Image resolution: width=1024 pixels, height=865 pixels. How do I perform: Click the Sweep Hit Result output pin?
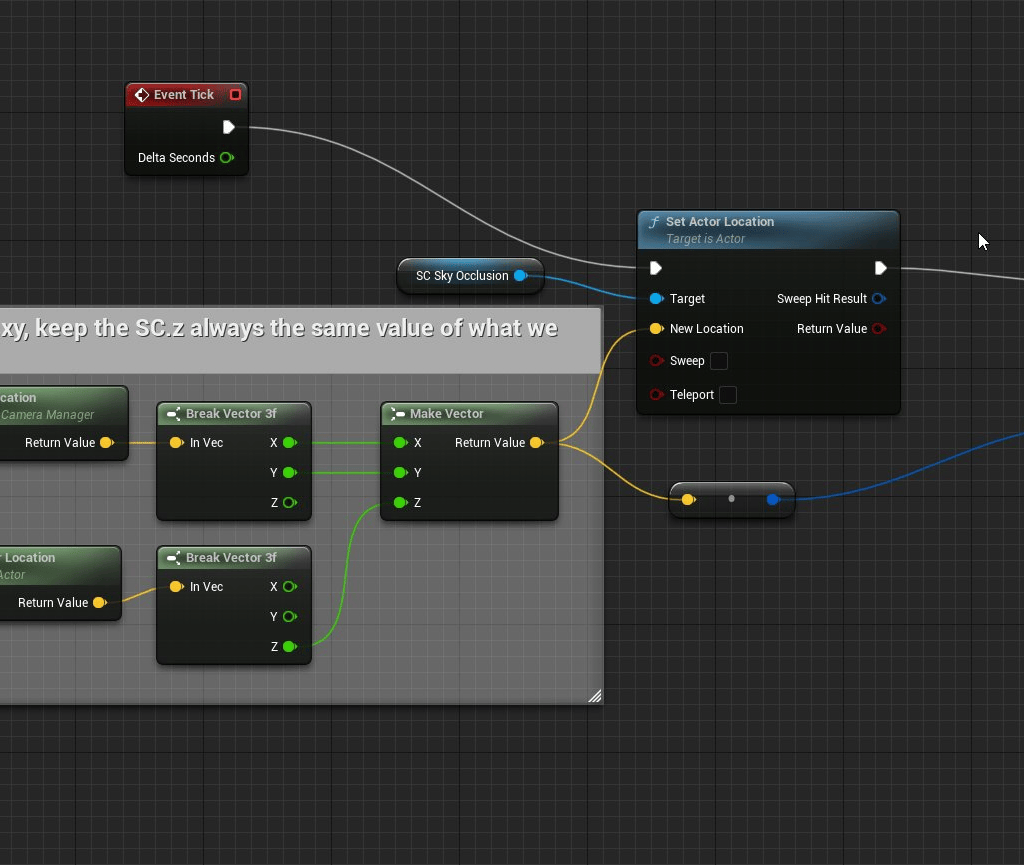point(878,298)
